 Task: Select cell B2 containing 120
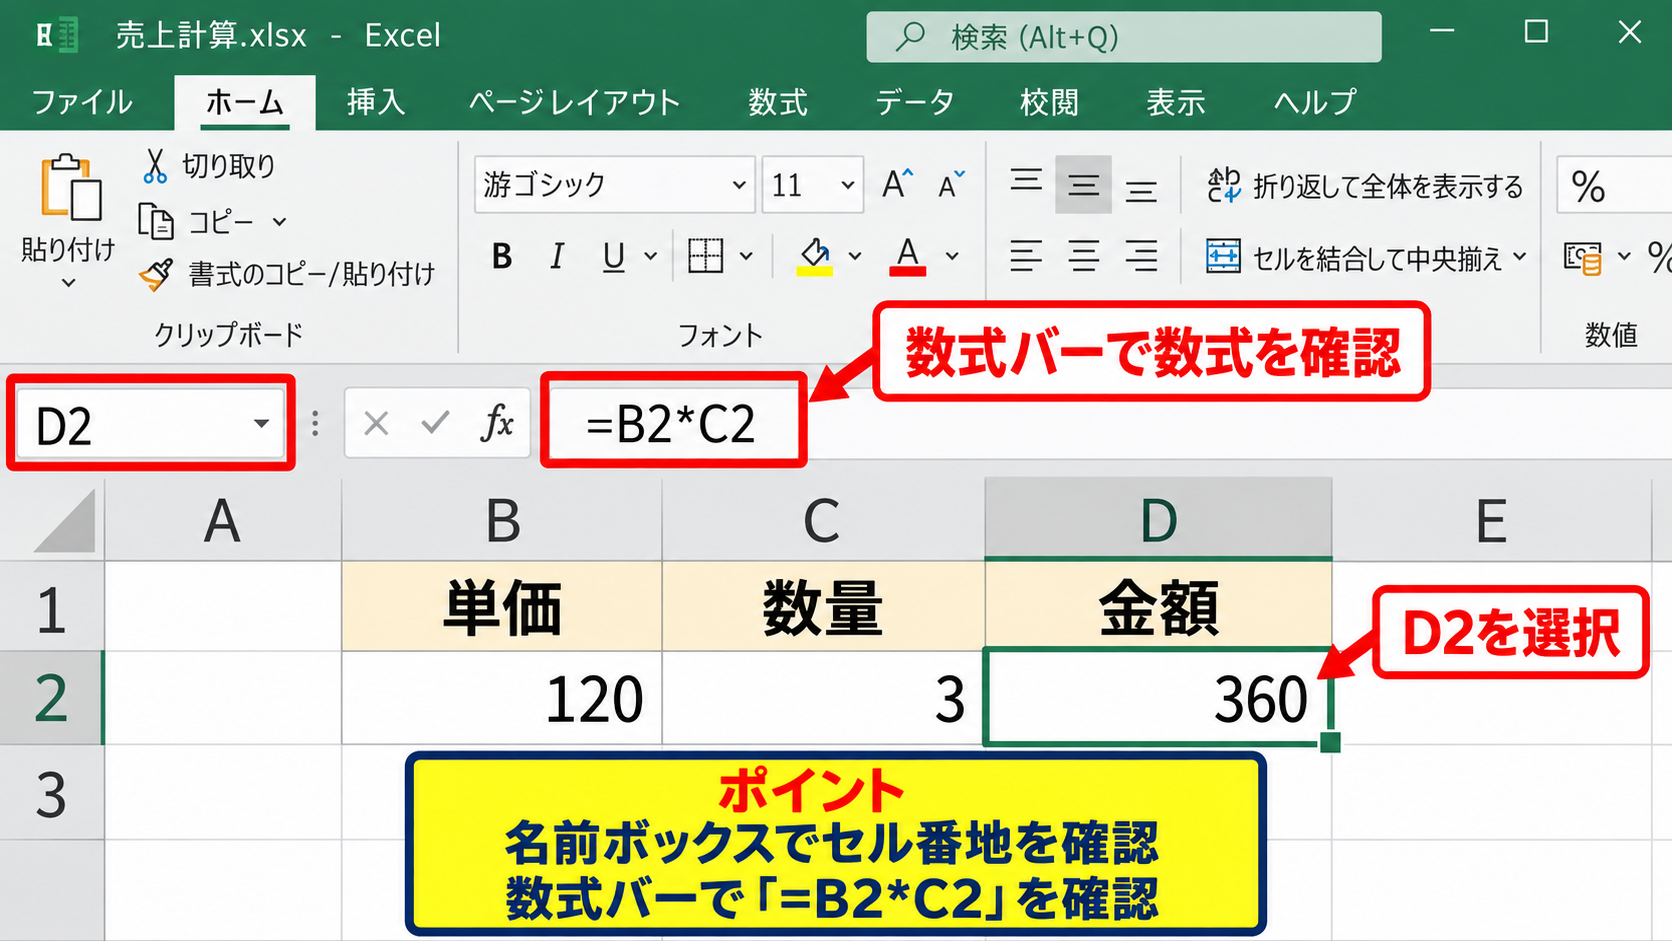tap(502, 698)
